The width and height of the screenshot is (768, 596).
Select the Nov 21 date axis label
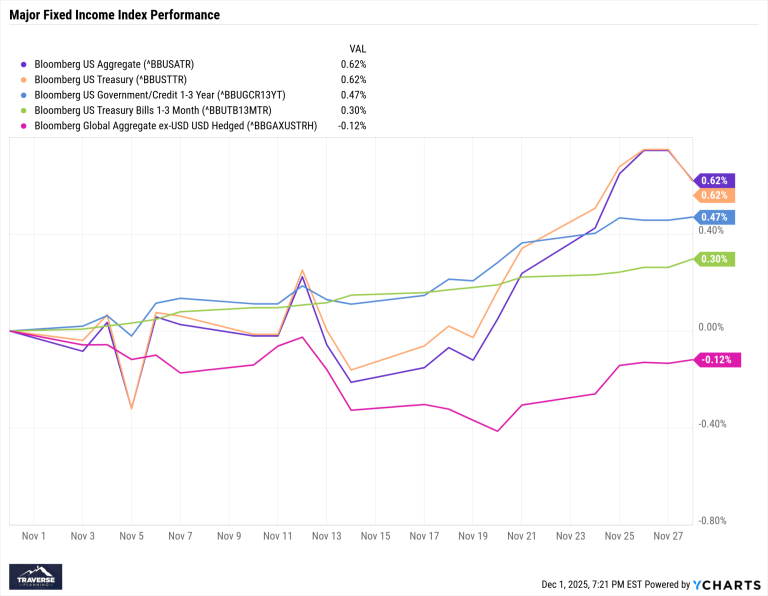pyautogui.click(x=521, y=536)
